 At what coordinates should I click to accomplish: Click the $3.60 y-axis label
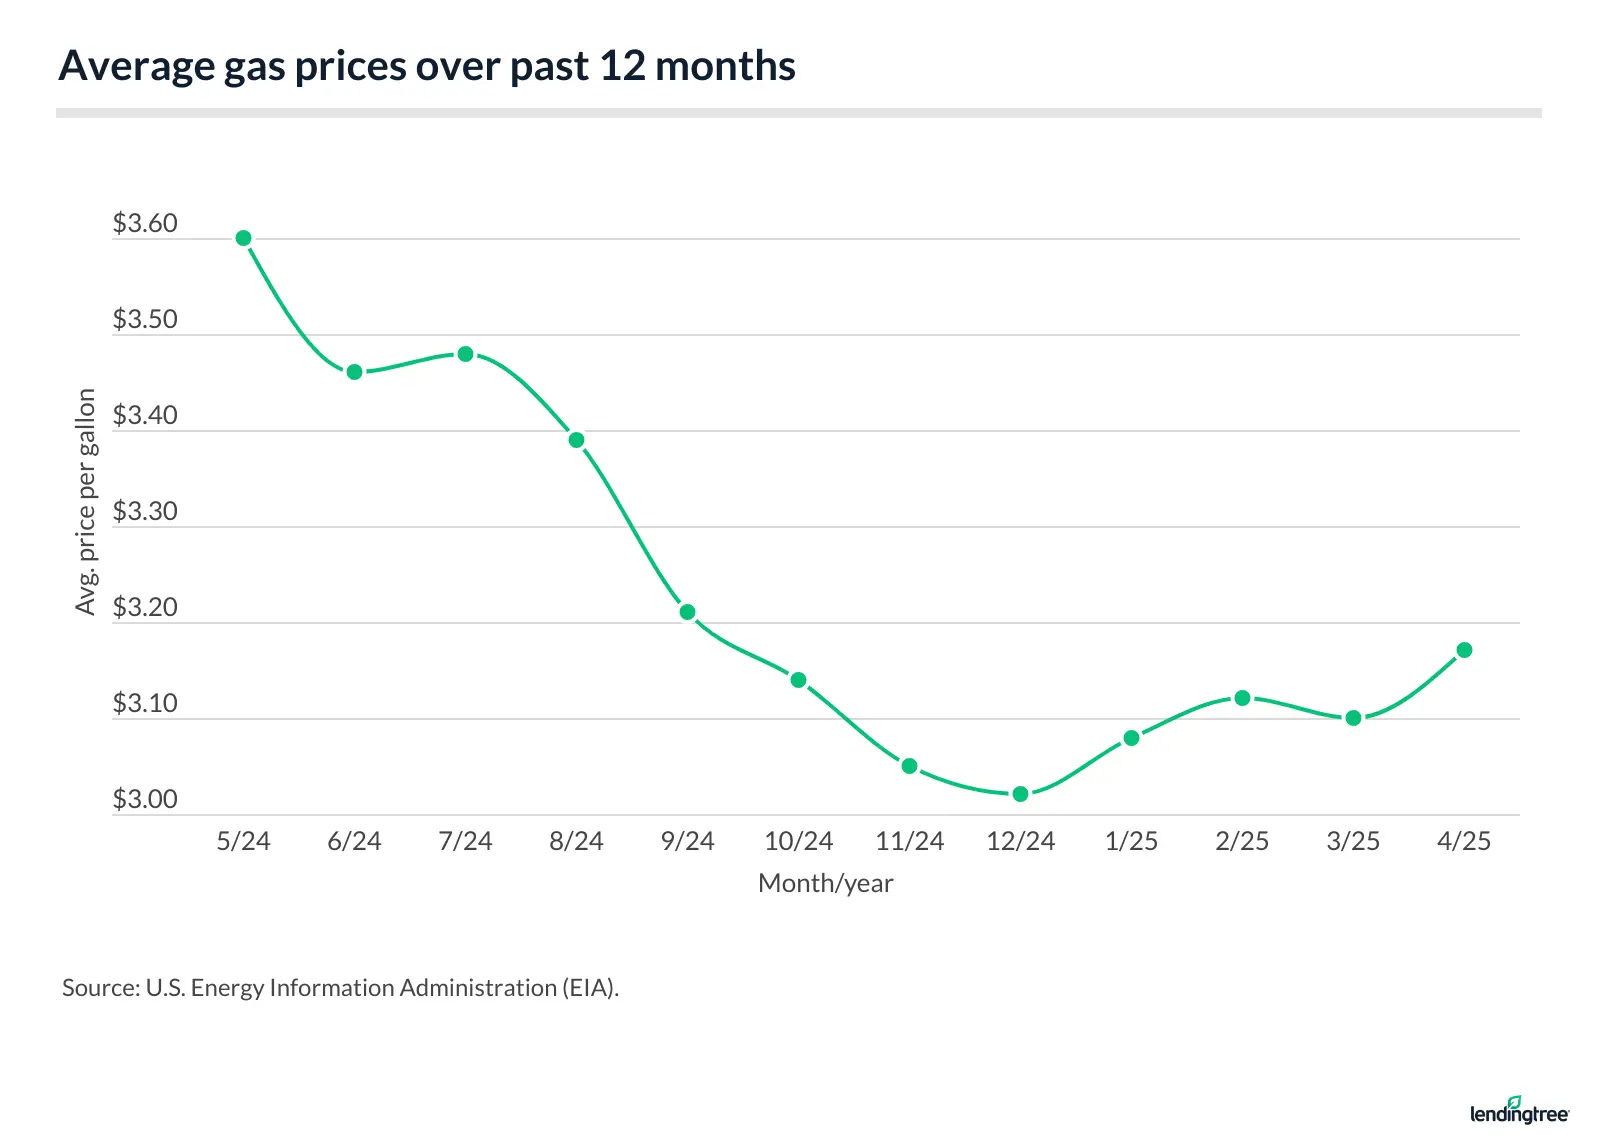[x=145, y=223]
